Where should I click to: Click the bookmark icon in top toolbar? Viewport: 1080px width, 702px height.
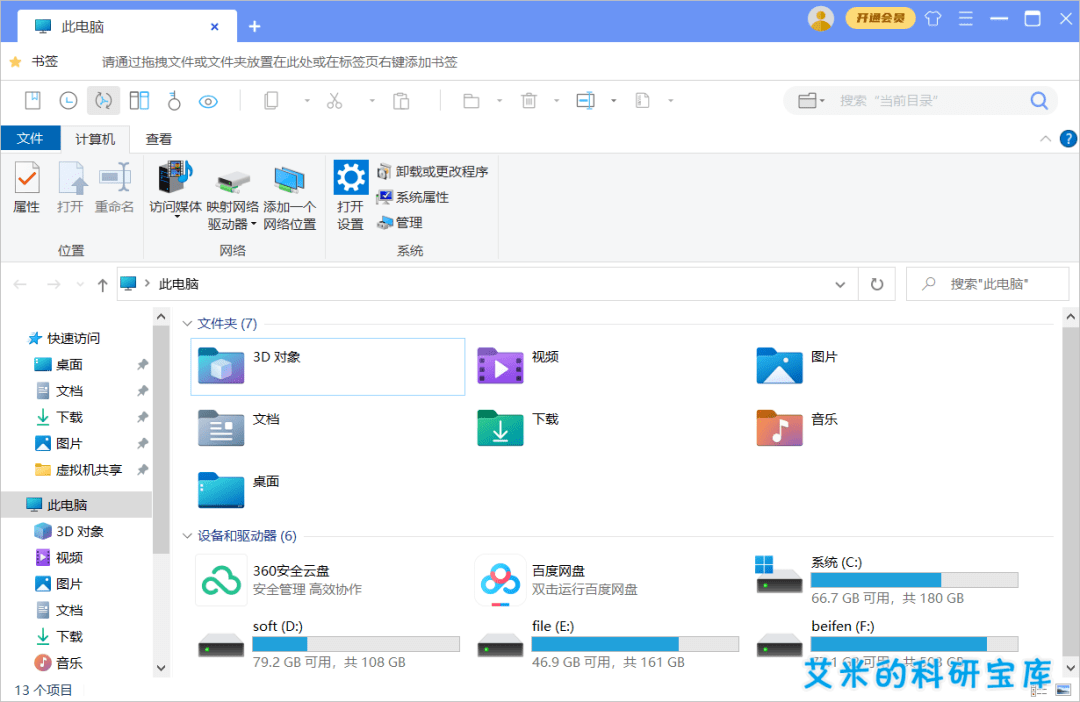coord(32,101)
